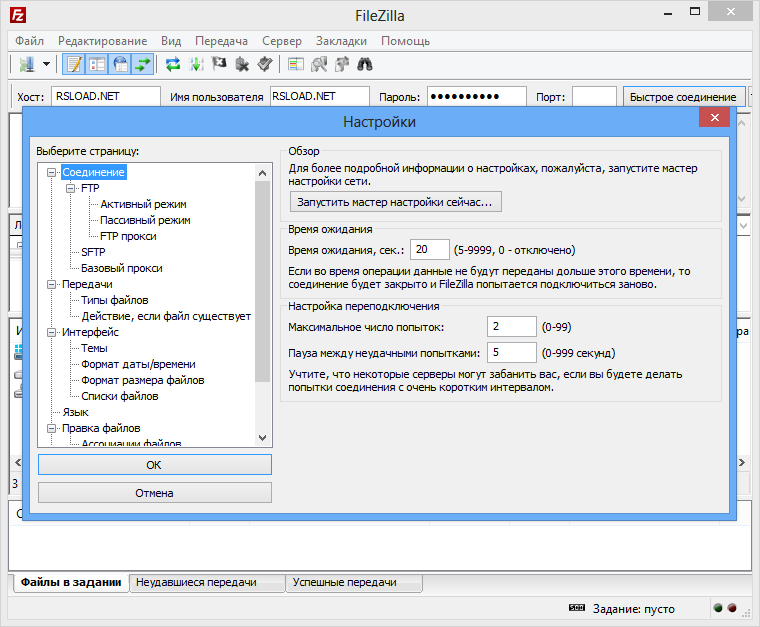
Task: Open the filename filters icon
Action: (x=296, y=64)
